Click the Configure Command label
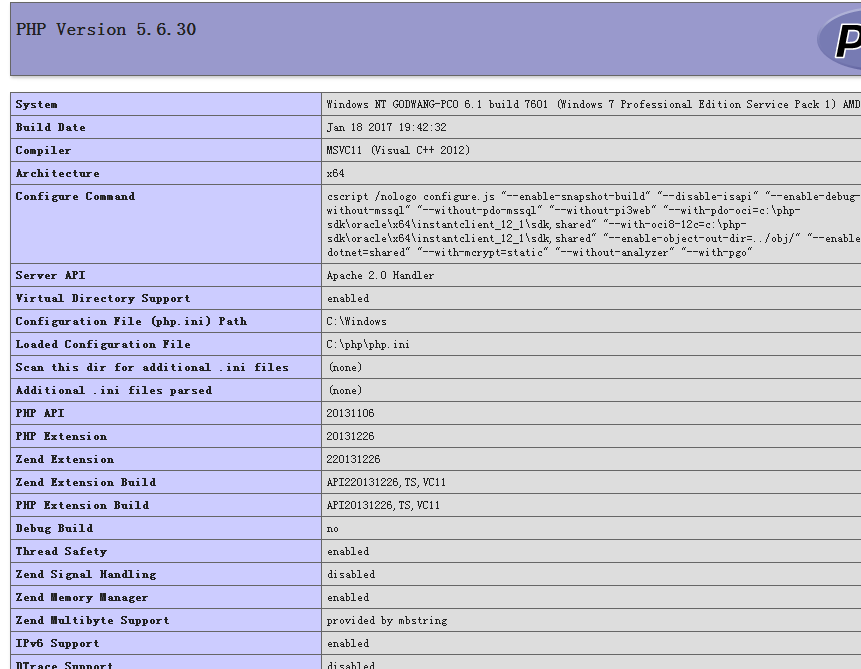This screenshot has height=669, width=861. pyautogui.click(x=75, y=197)
